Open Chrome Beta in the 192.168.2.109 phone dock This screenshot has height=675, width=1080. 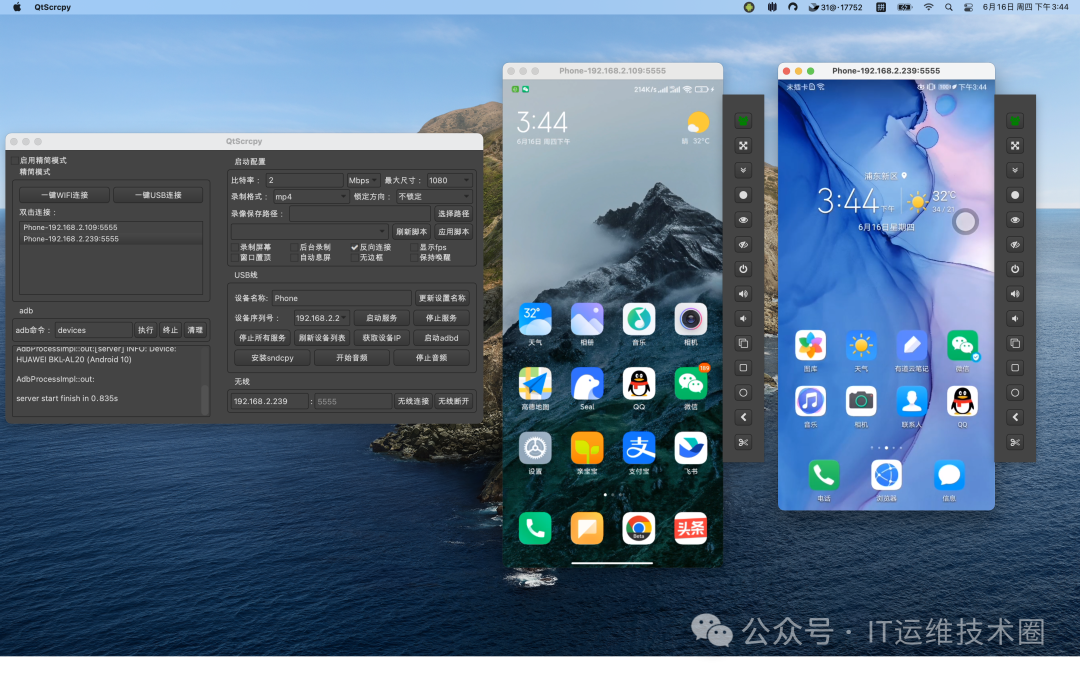tap(638, 528)
